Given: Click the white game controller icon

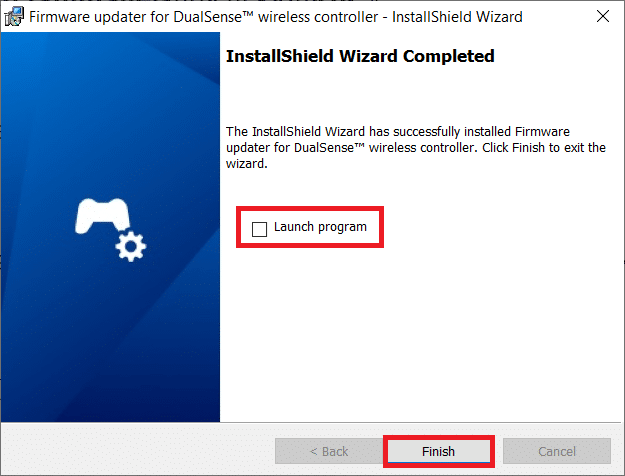Looking at the screenshot, I should [x=102, y=216].
